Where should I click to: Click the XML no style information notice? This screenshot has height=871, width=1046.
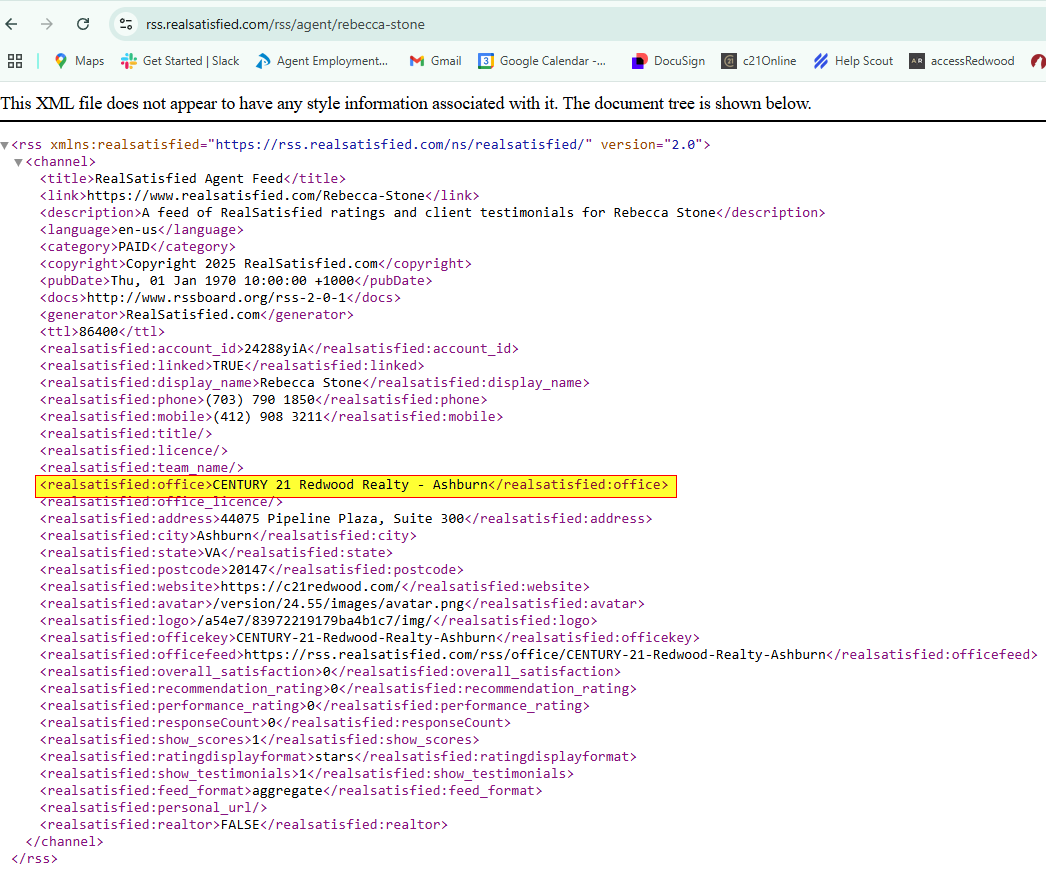(406, 103)
